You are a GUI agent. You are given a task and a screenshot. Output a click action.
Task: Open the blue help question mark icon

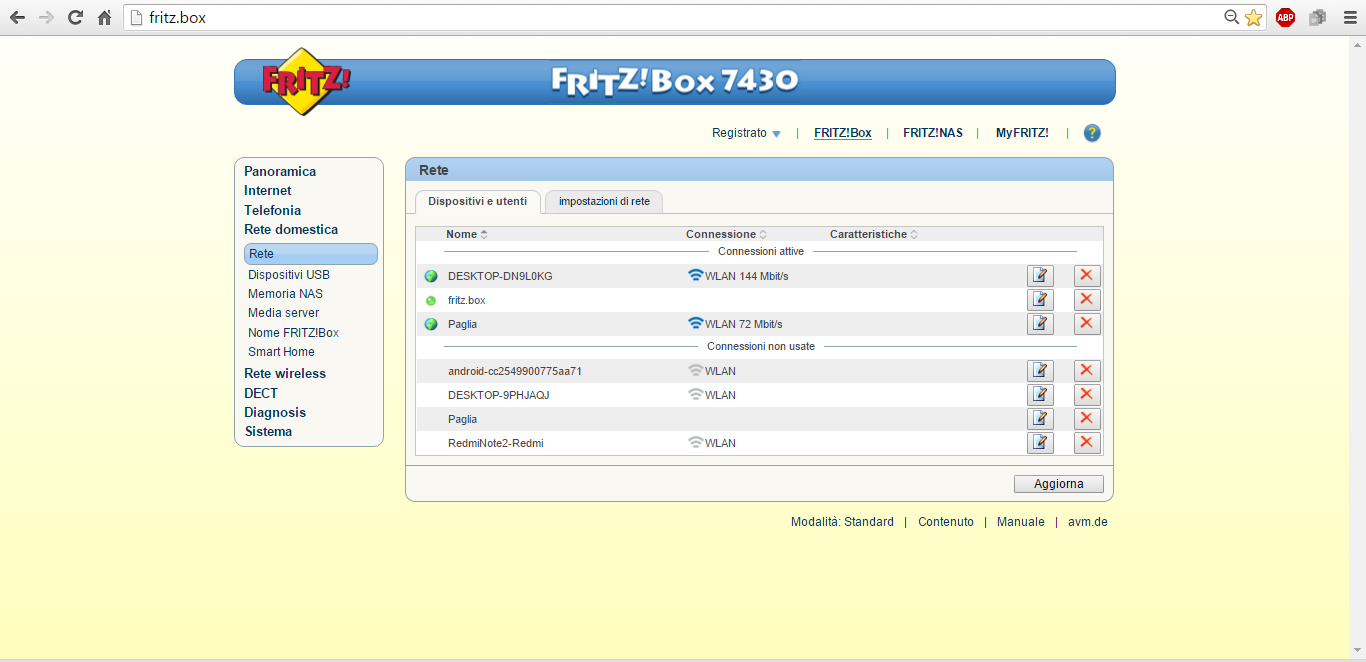(1092, 133)
